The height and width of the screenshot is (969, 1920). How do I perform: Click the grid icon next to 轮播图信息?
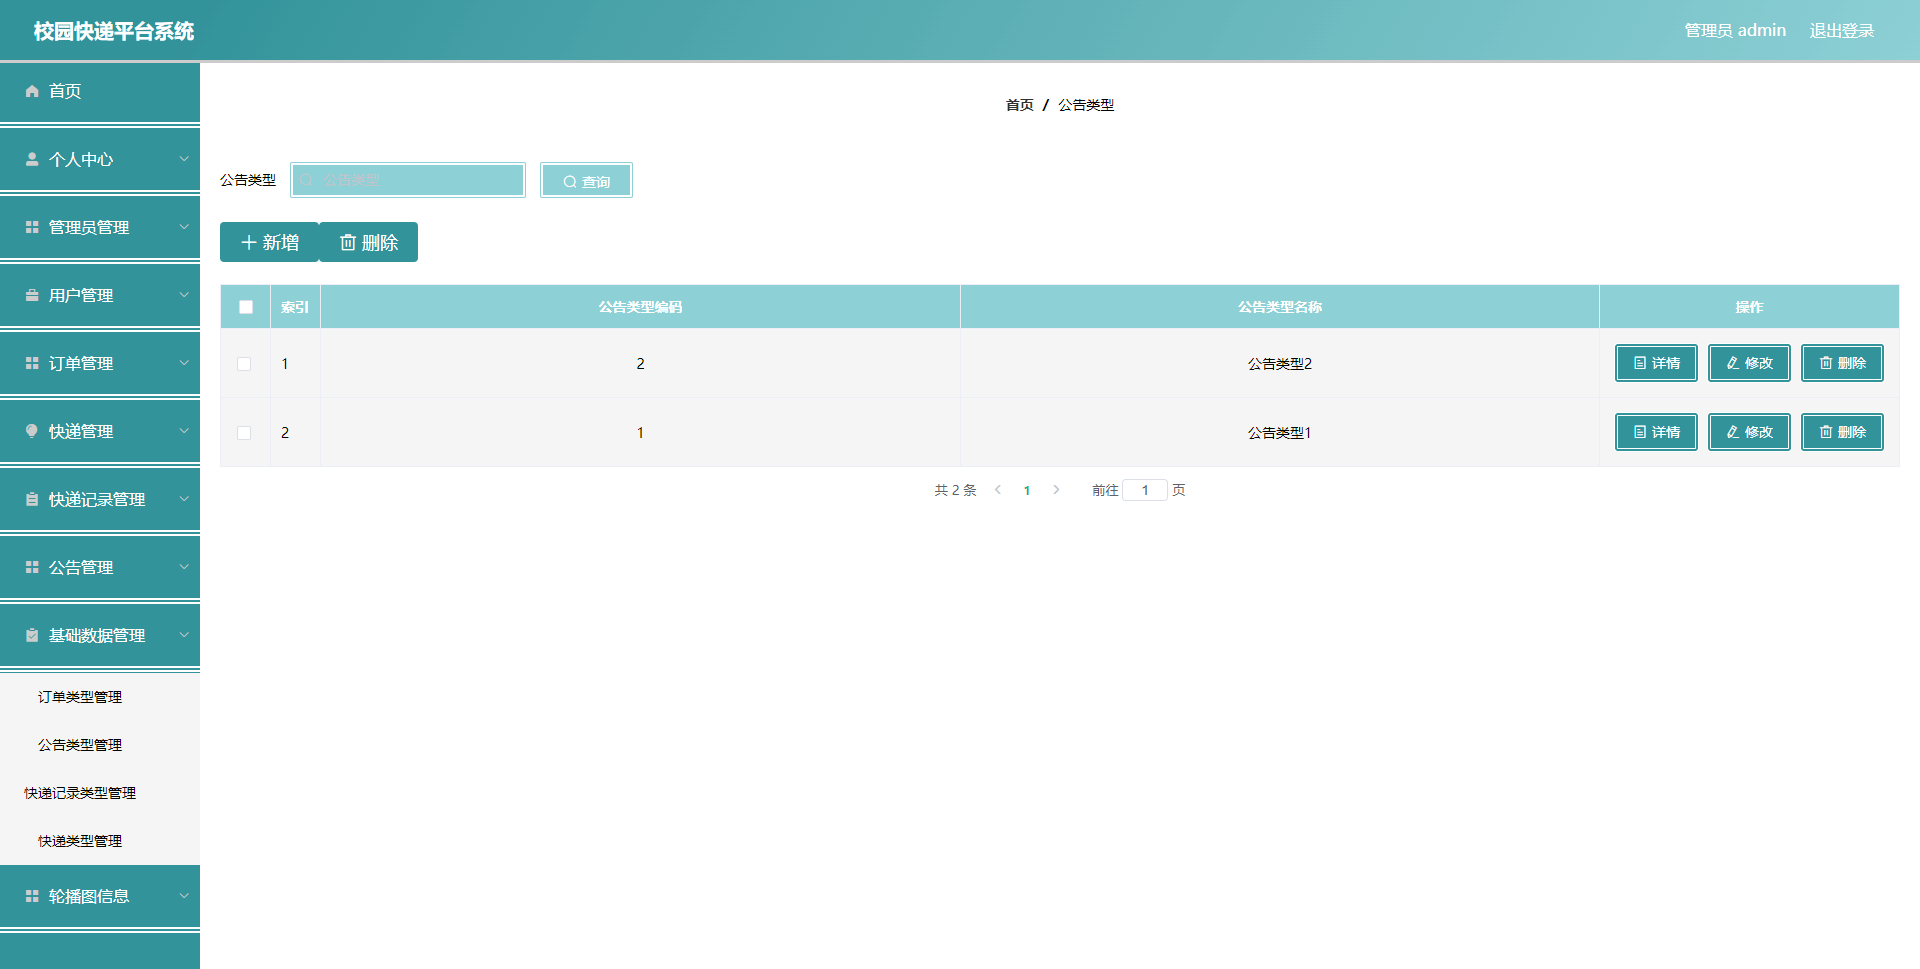point(32,896)
